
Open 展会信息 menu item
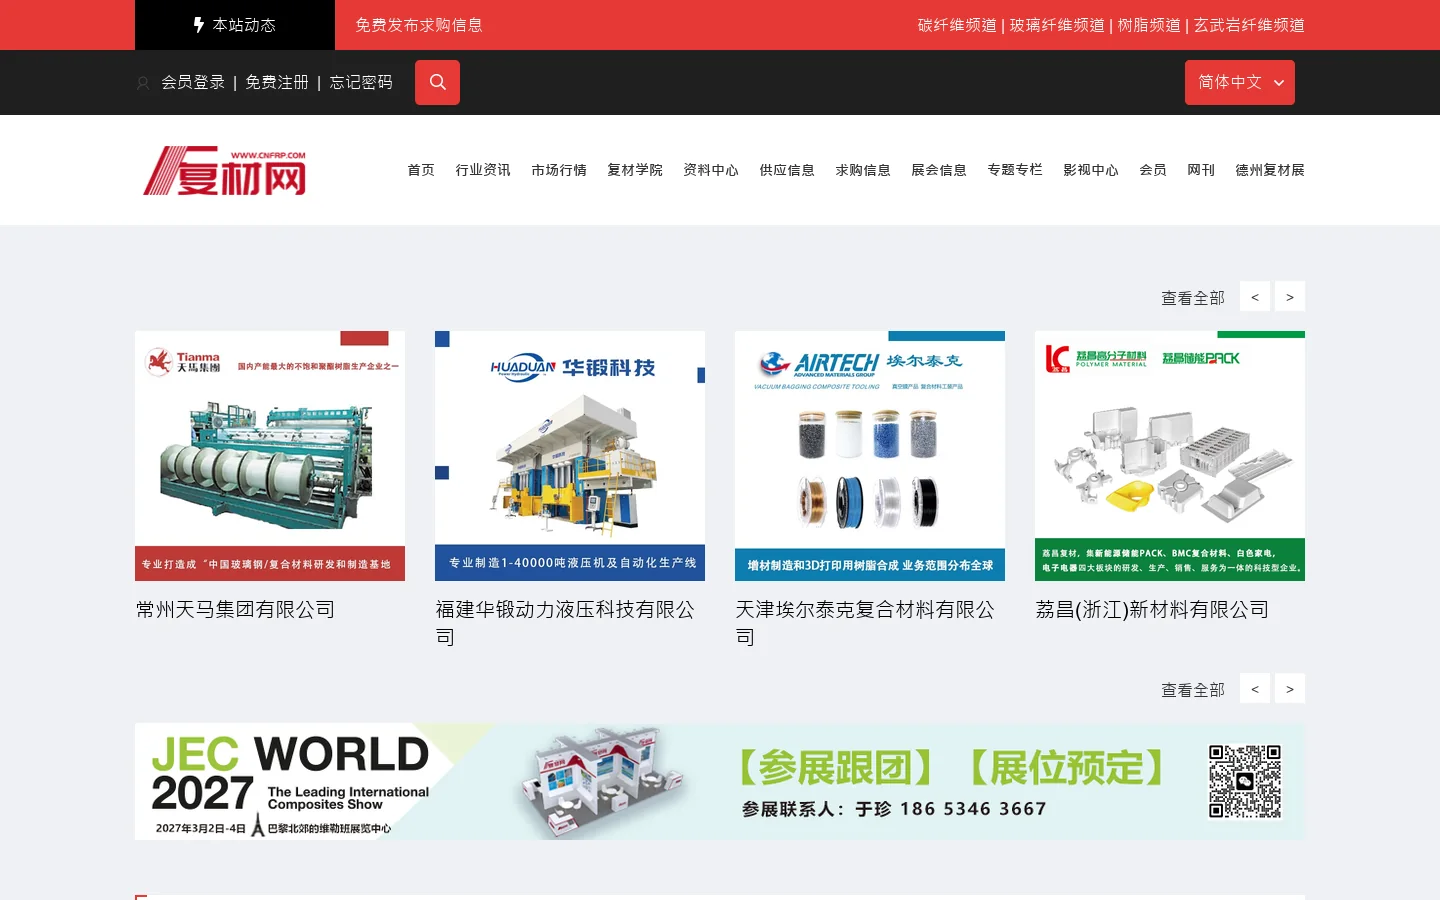(x=939, y=170)
